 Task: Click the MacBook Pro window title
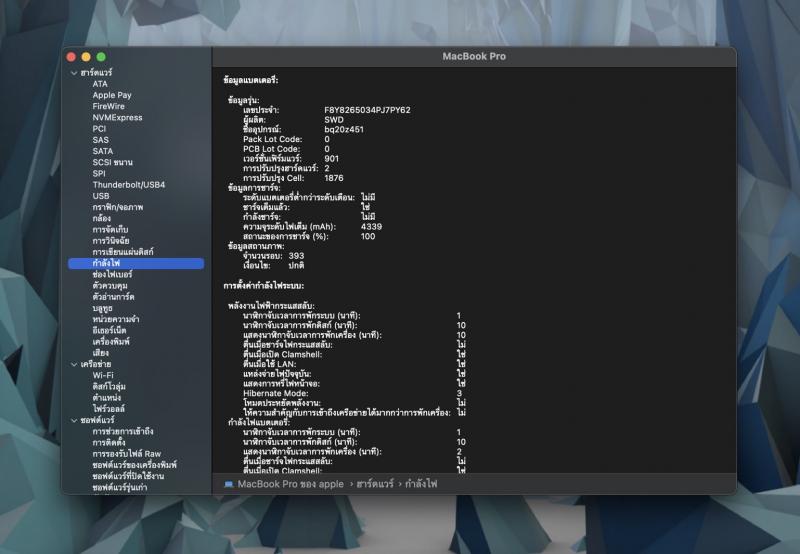474,56
